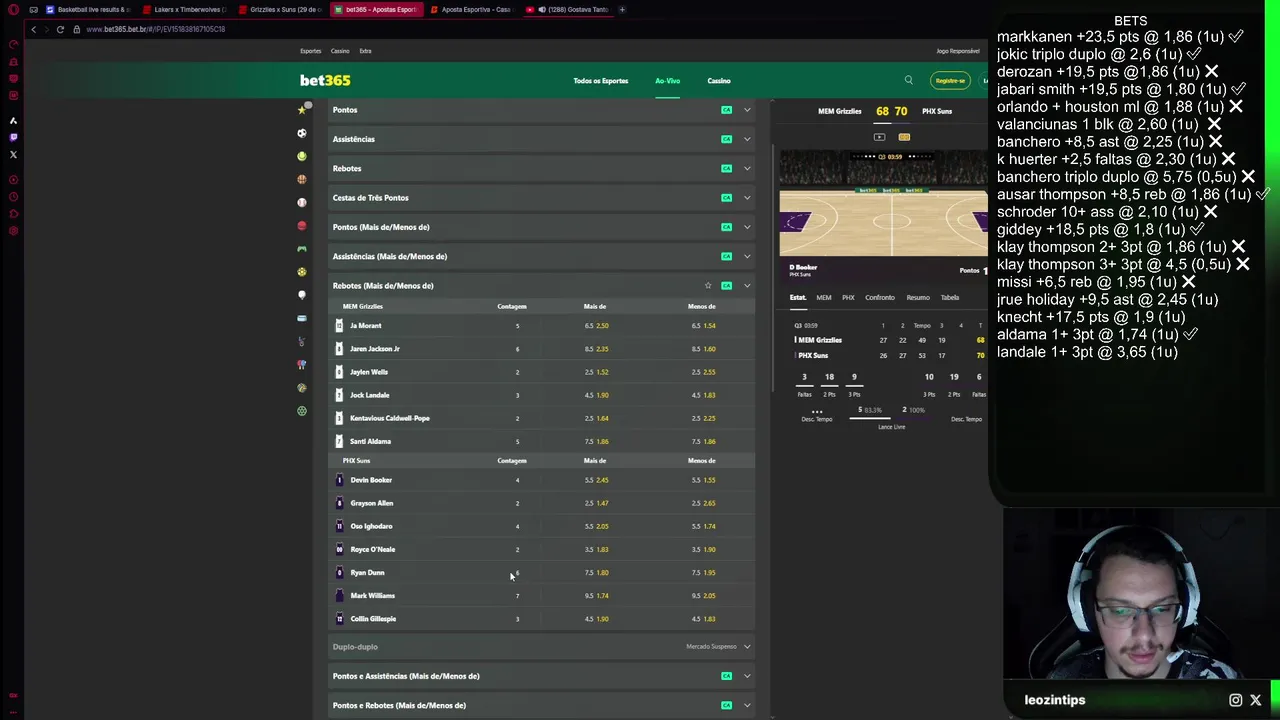Click the Royce O'Neale player row
Image resolution: width=1280 pixels, height=720 pixels.
(x=541, y=549)
